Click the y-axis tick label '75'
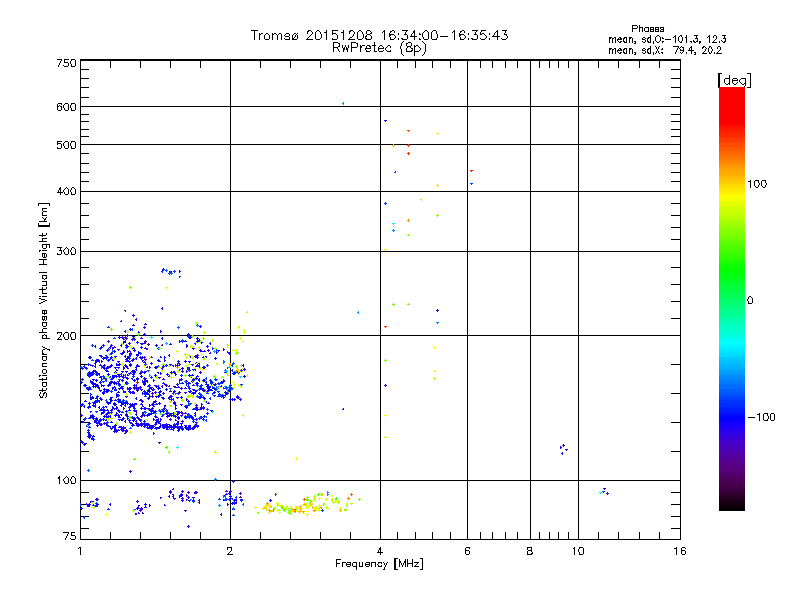The height and width of the screenshot is (600, 800). pyautogui.click(x=70, y=536)
